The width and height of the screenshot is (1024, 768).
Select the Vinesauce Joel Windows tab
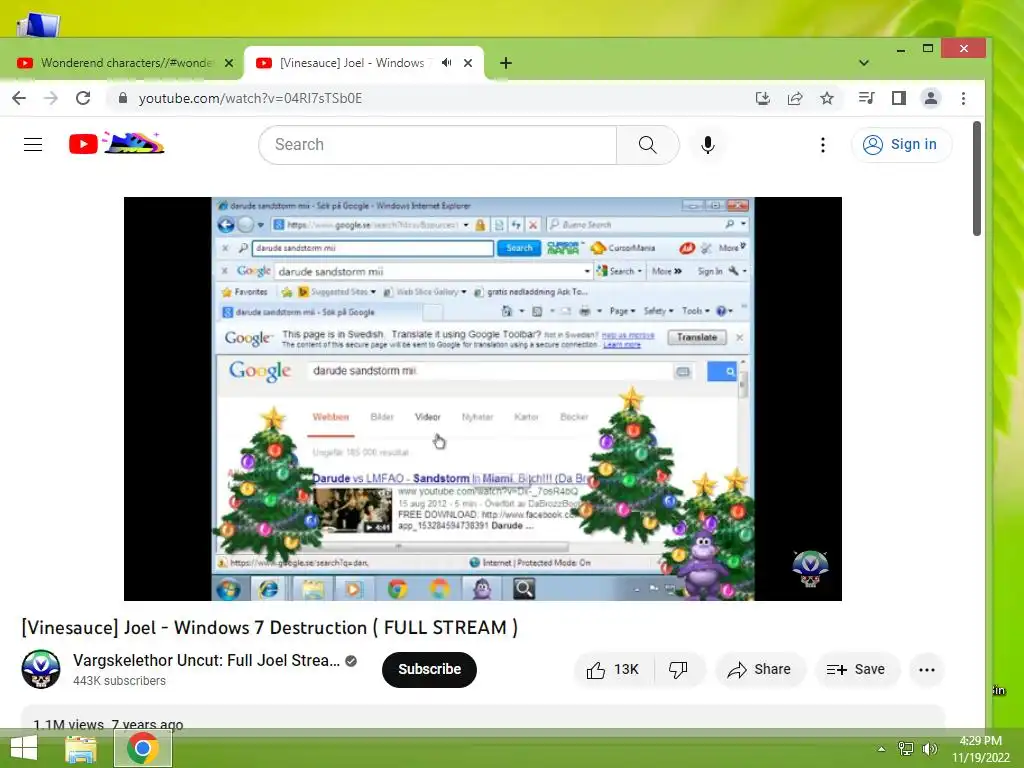351,63
